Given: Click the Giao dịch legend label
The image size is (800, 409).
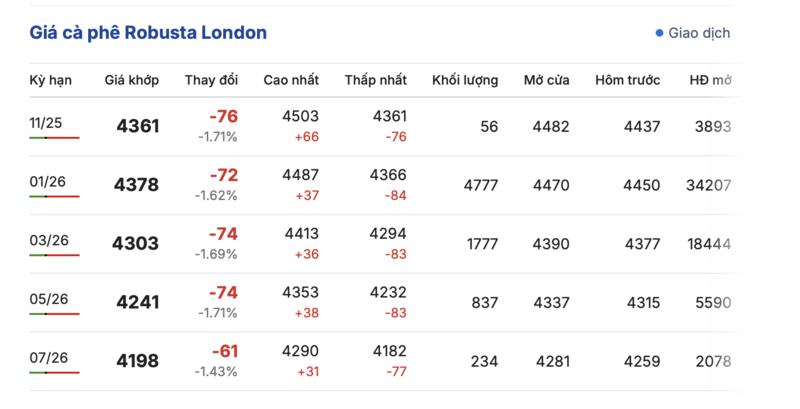Looking at the screenshot, I should [x=699, y=33].
